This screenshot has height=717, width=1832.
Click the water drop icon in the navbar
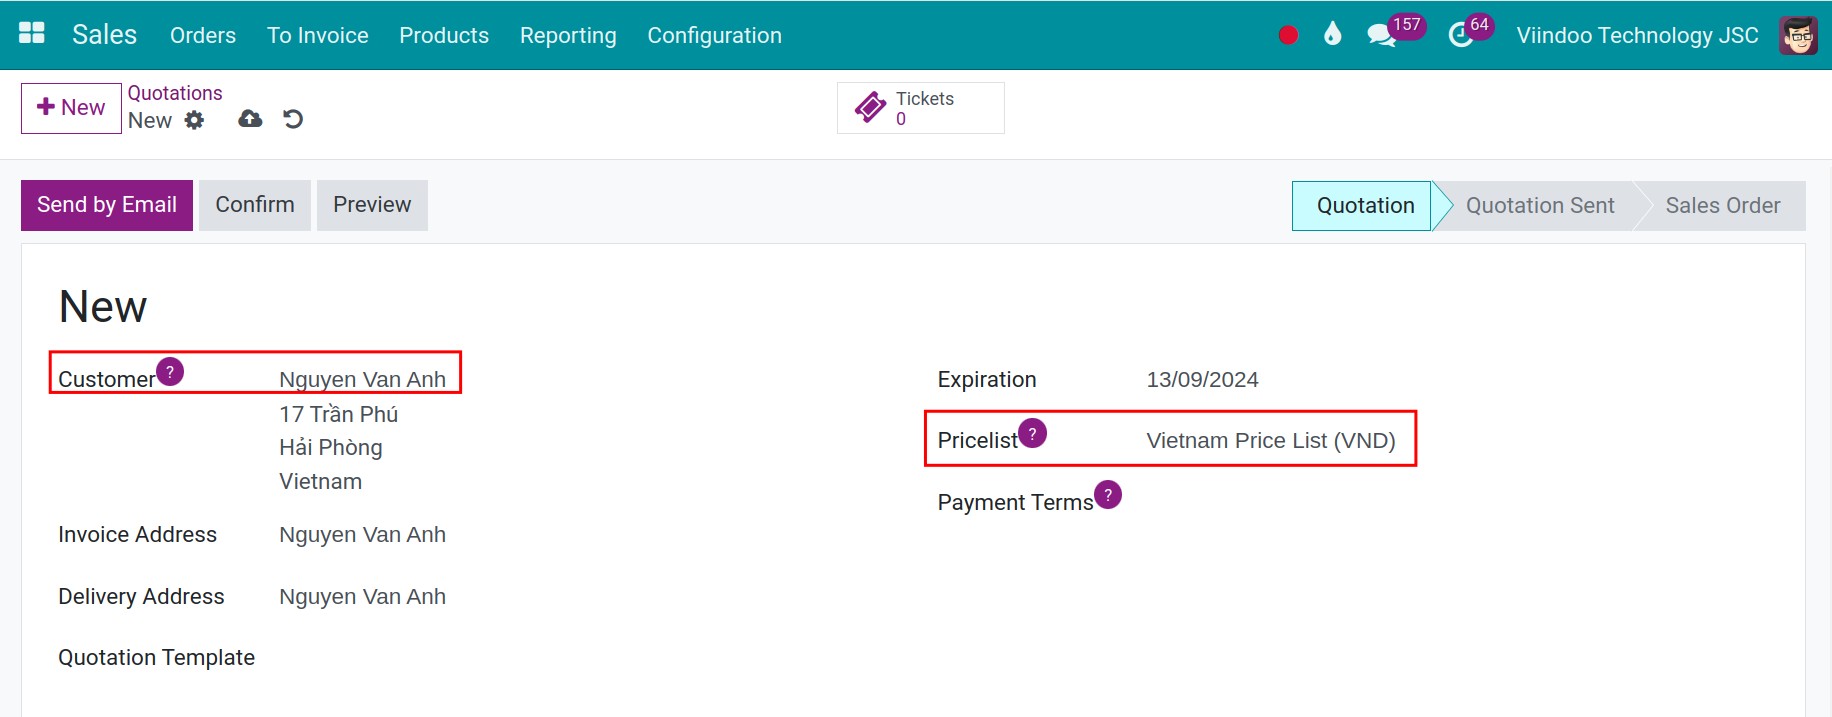pos(1332,35)
